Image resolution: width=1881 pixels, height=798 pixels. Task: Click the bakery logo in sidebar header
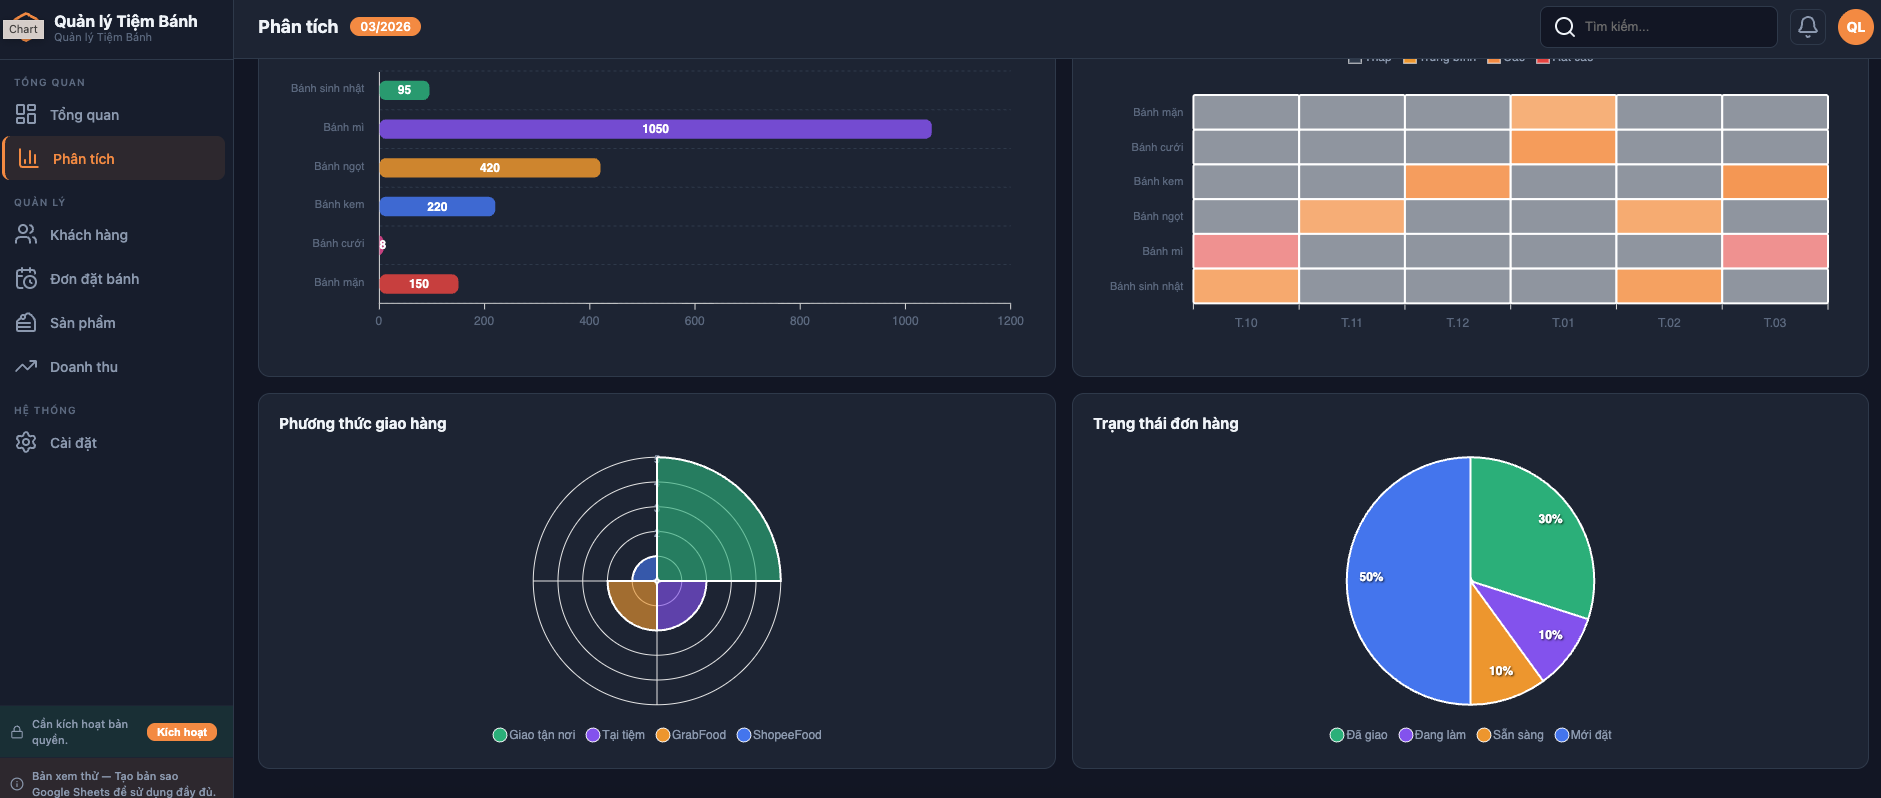(x=24, y=27)
